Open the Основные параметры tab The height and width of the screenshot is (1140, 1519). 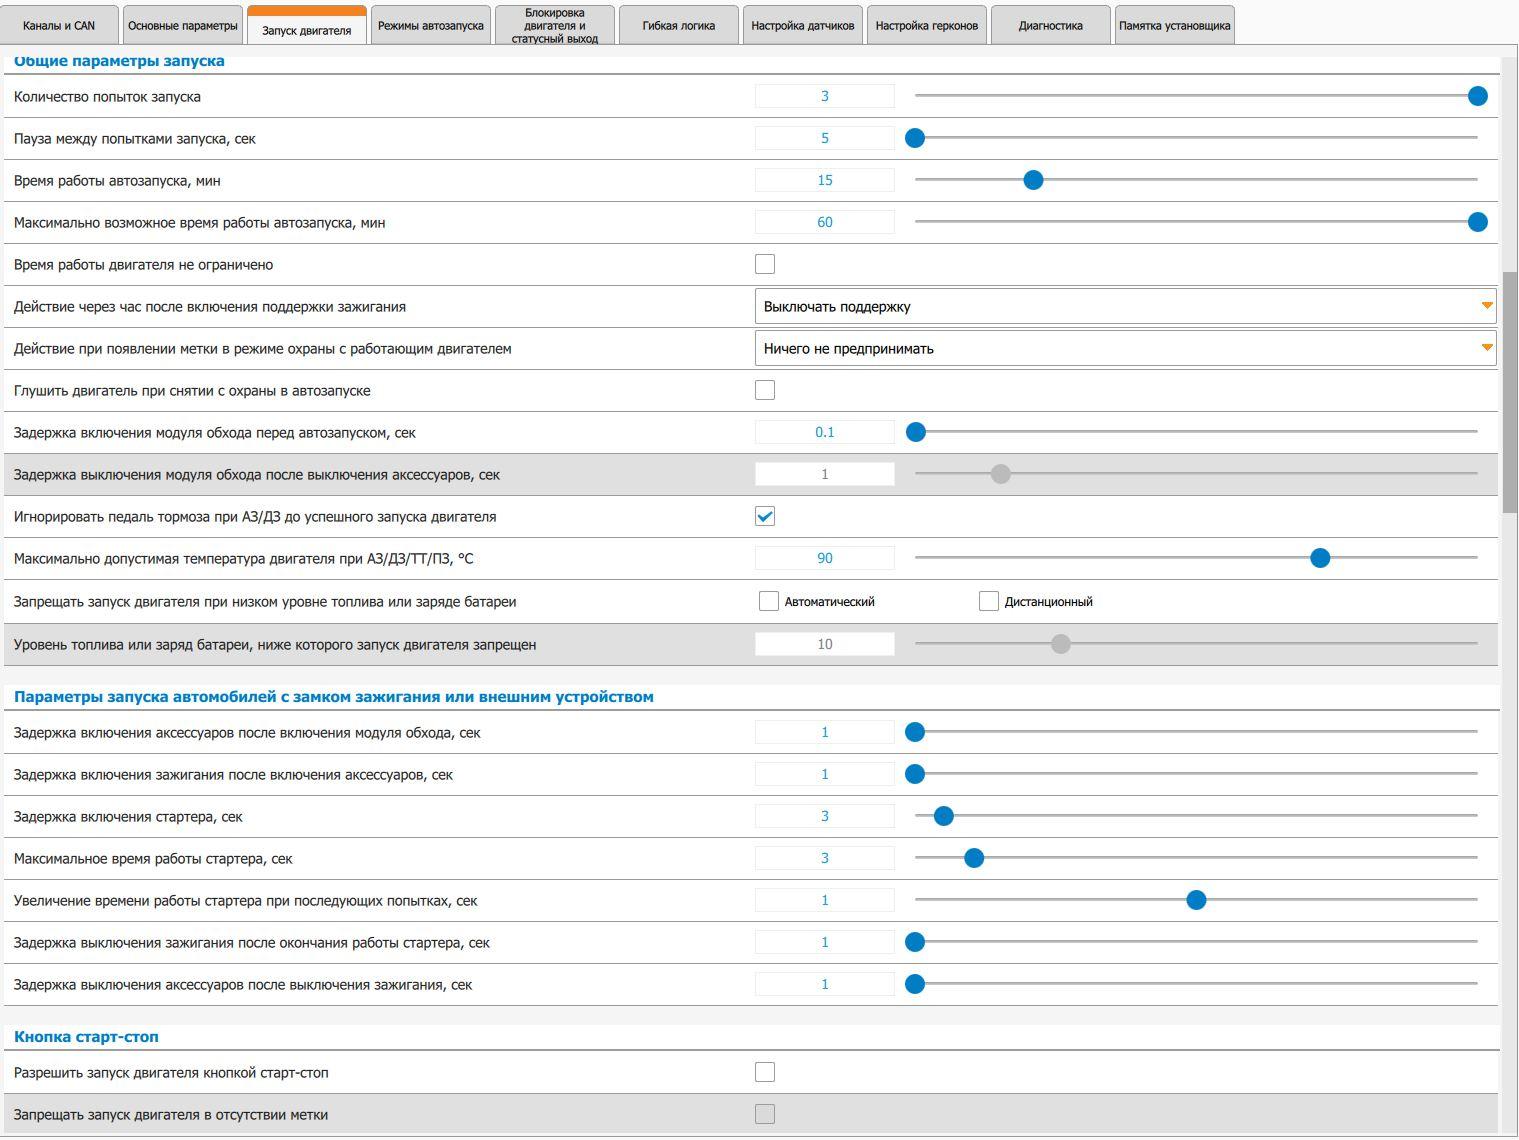click(183, 25)
